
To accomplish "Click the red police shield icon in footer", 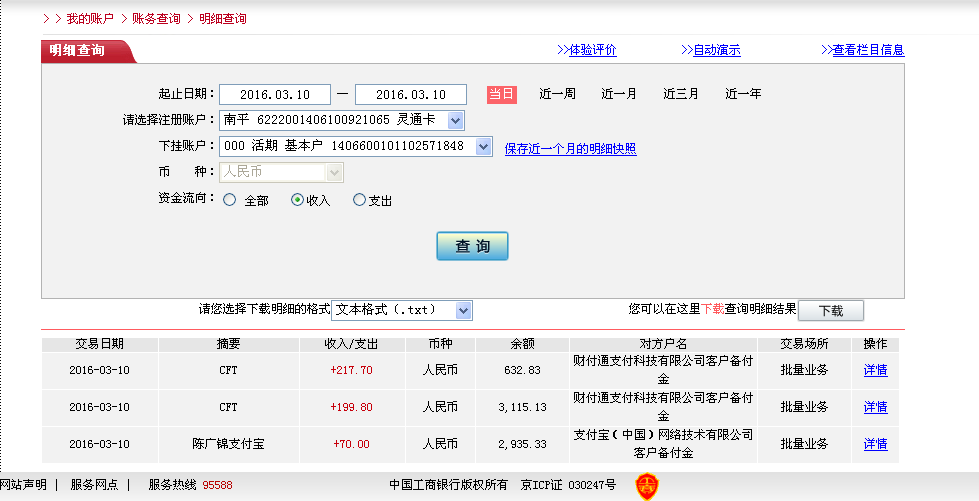I will point(648,486).
